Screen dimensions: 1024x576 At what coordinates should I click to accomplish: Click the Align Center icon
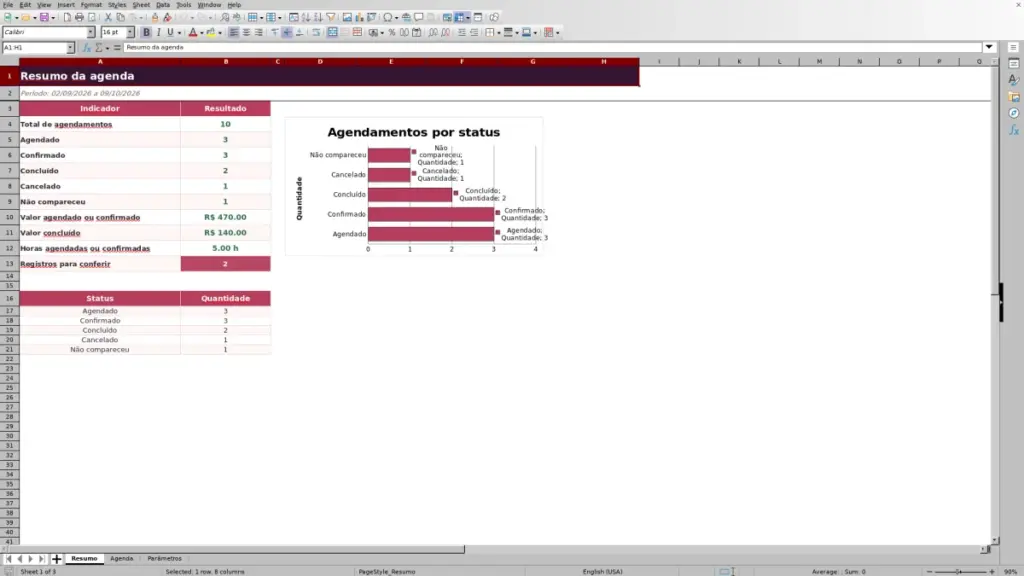(246, 33)
